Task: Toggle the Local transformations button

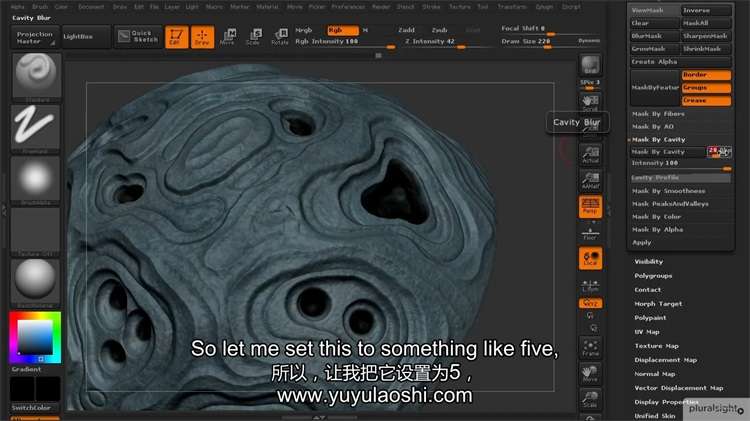Action: click(x=590, y=258)
